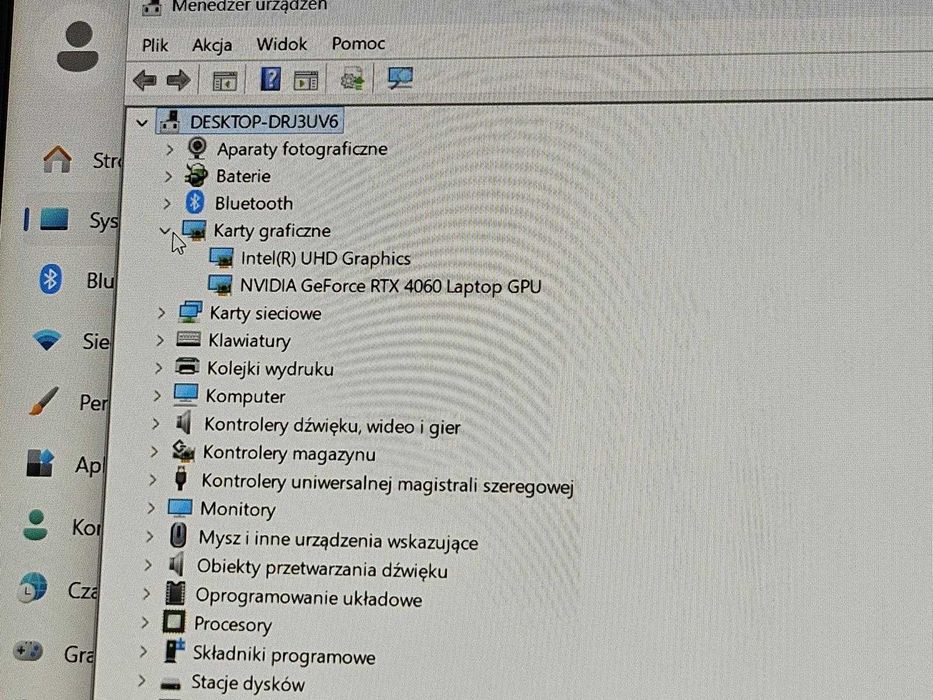This screenshot has width=933, height=700.
Task: Open Personalization paintbrush in Settings sidebar
Action: pos(44,401)
